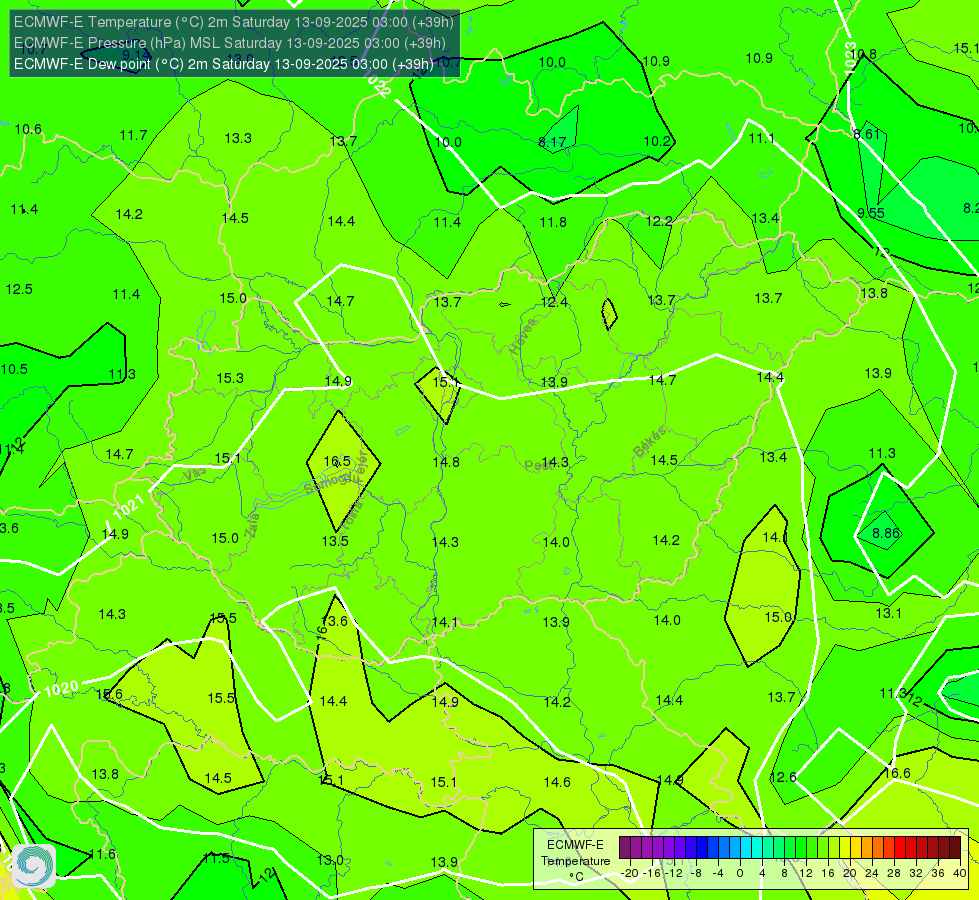This screenshot has height=900, width=979.
Task: Click the Békés county label
Action: (x=650, y=442)
